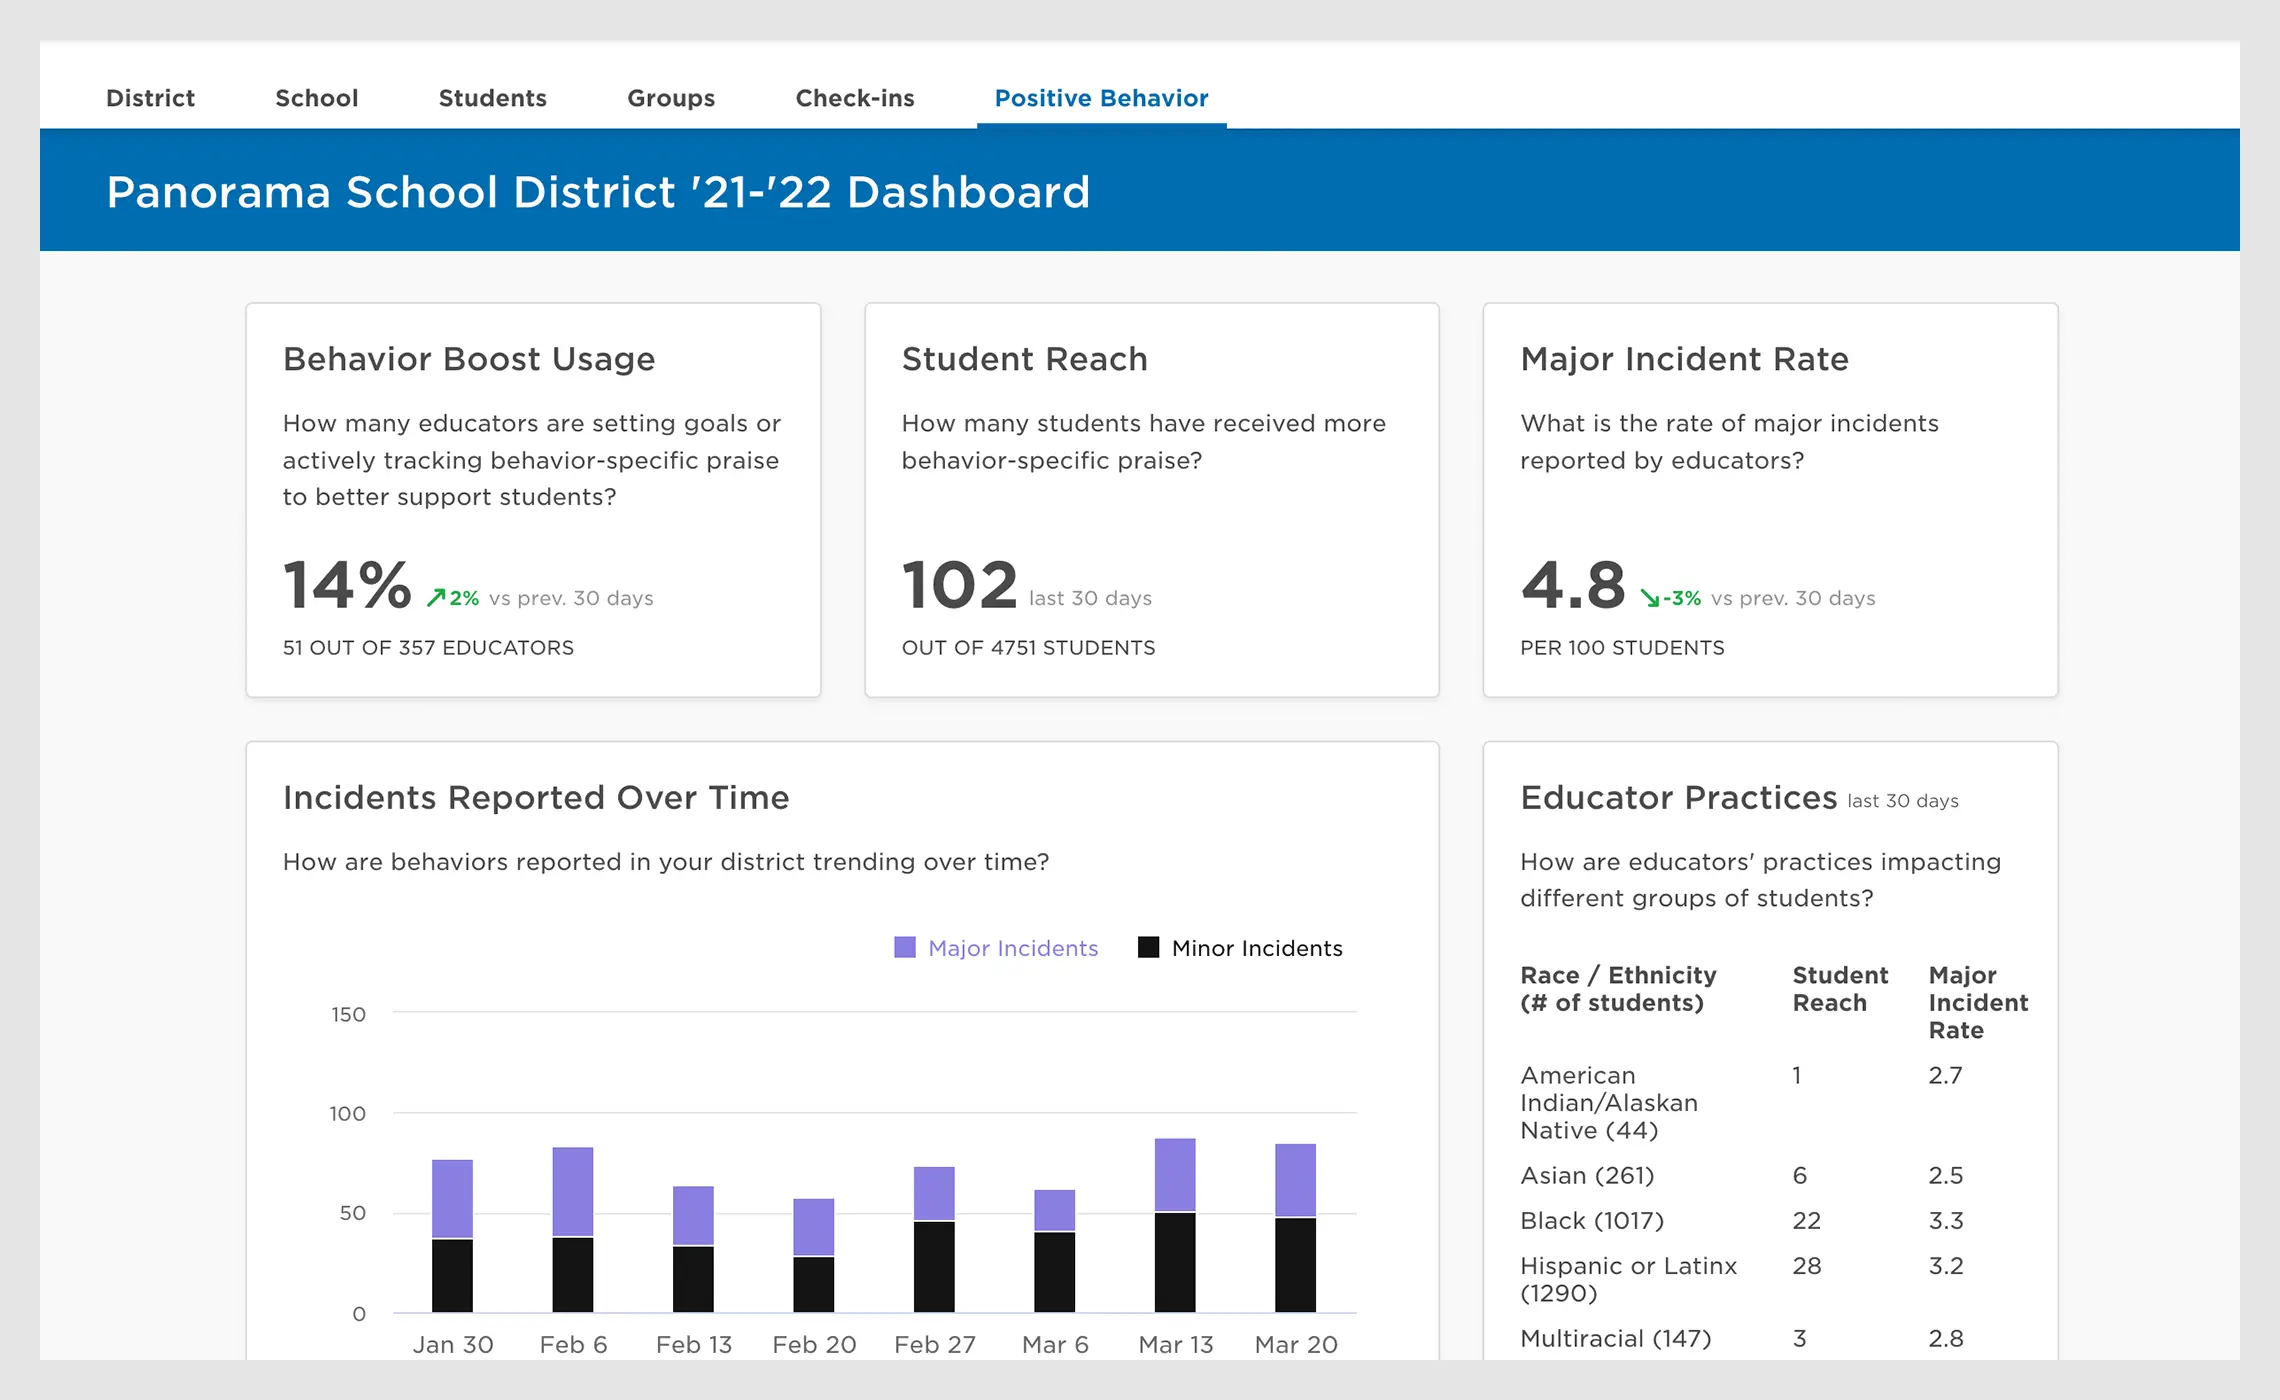The width and height of the screenshot is (2280, 1400).
Task: Click the Mar 20 bar in the chart
Action: (x=1295, y=1228)
